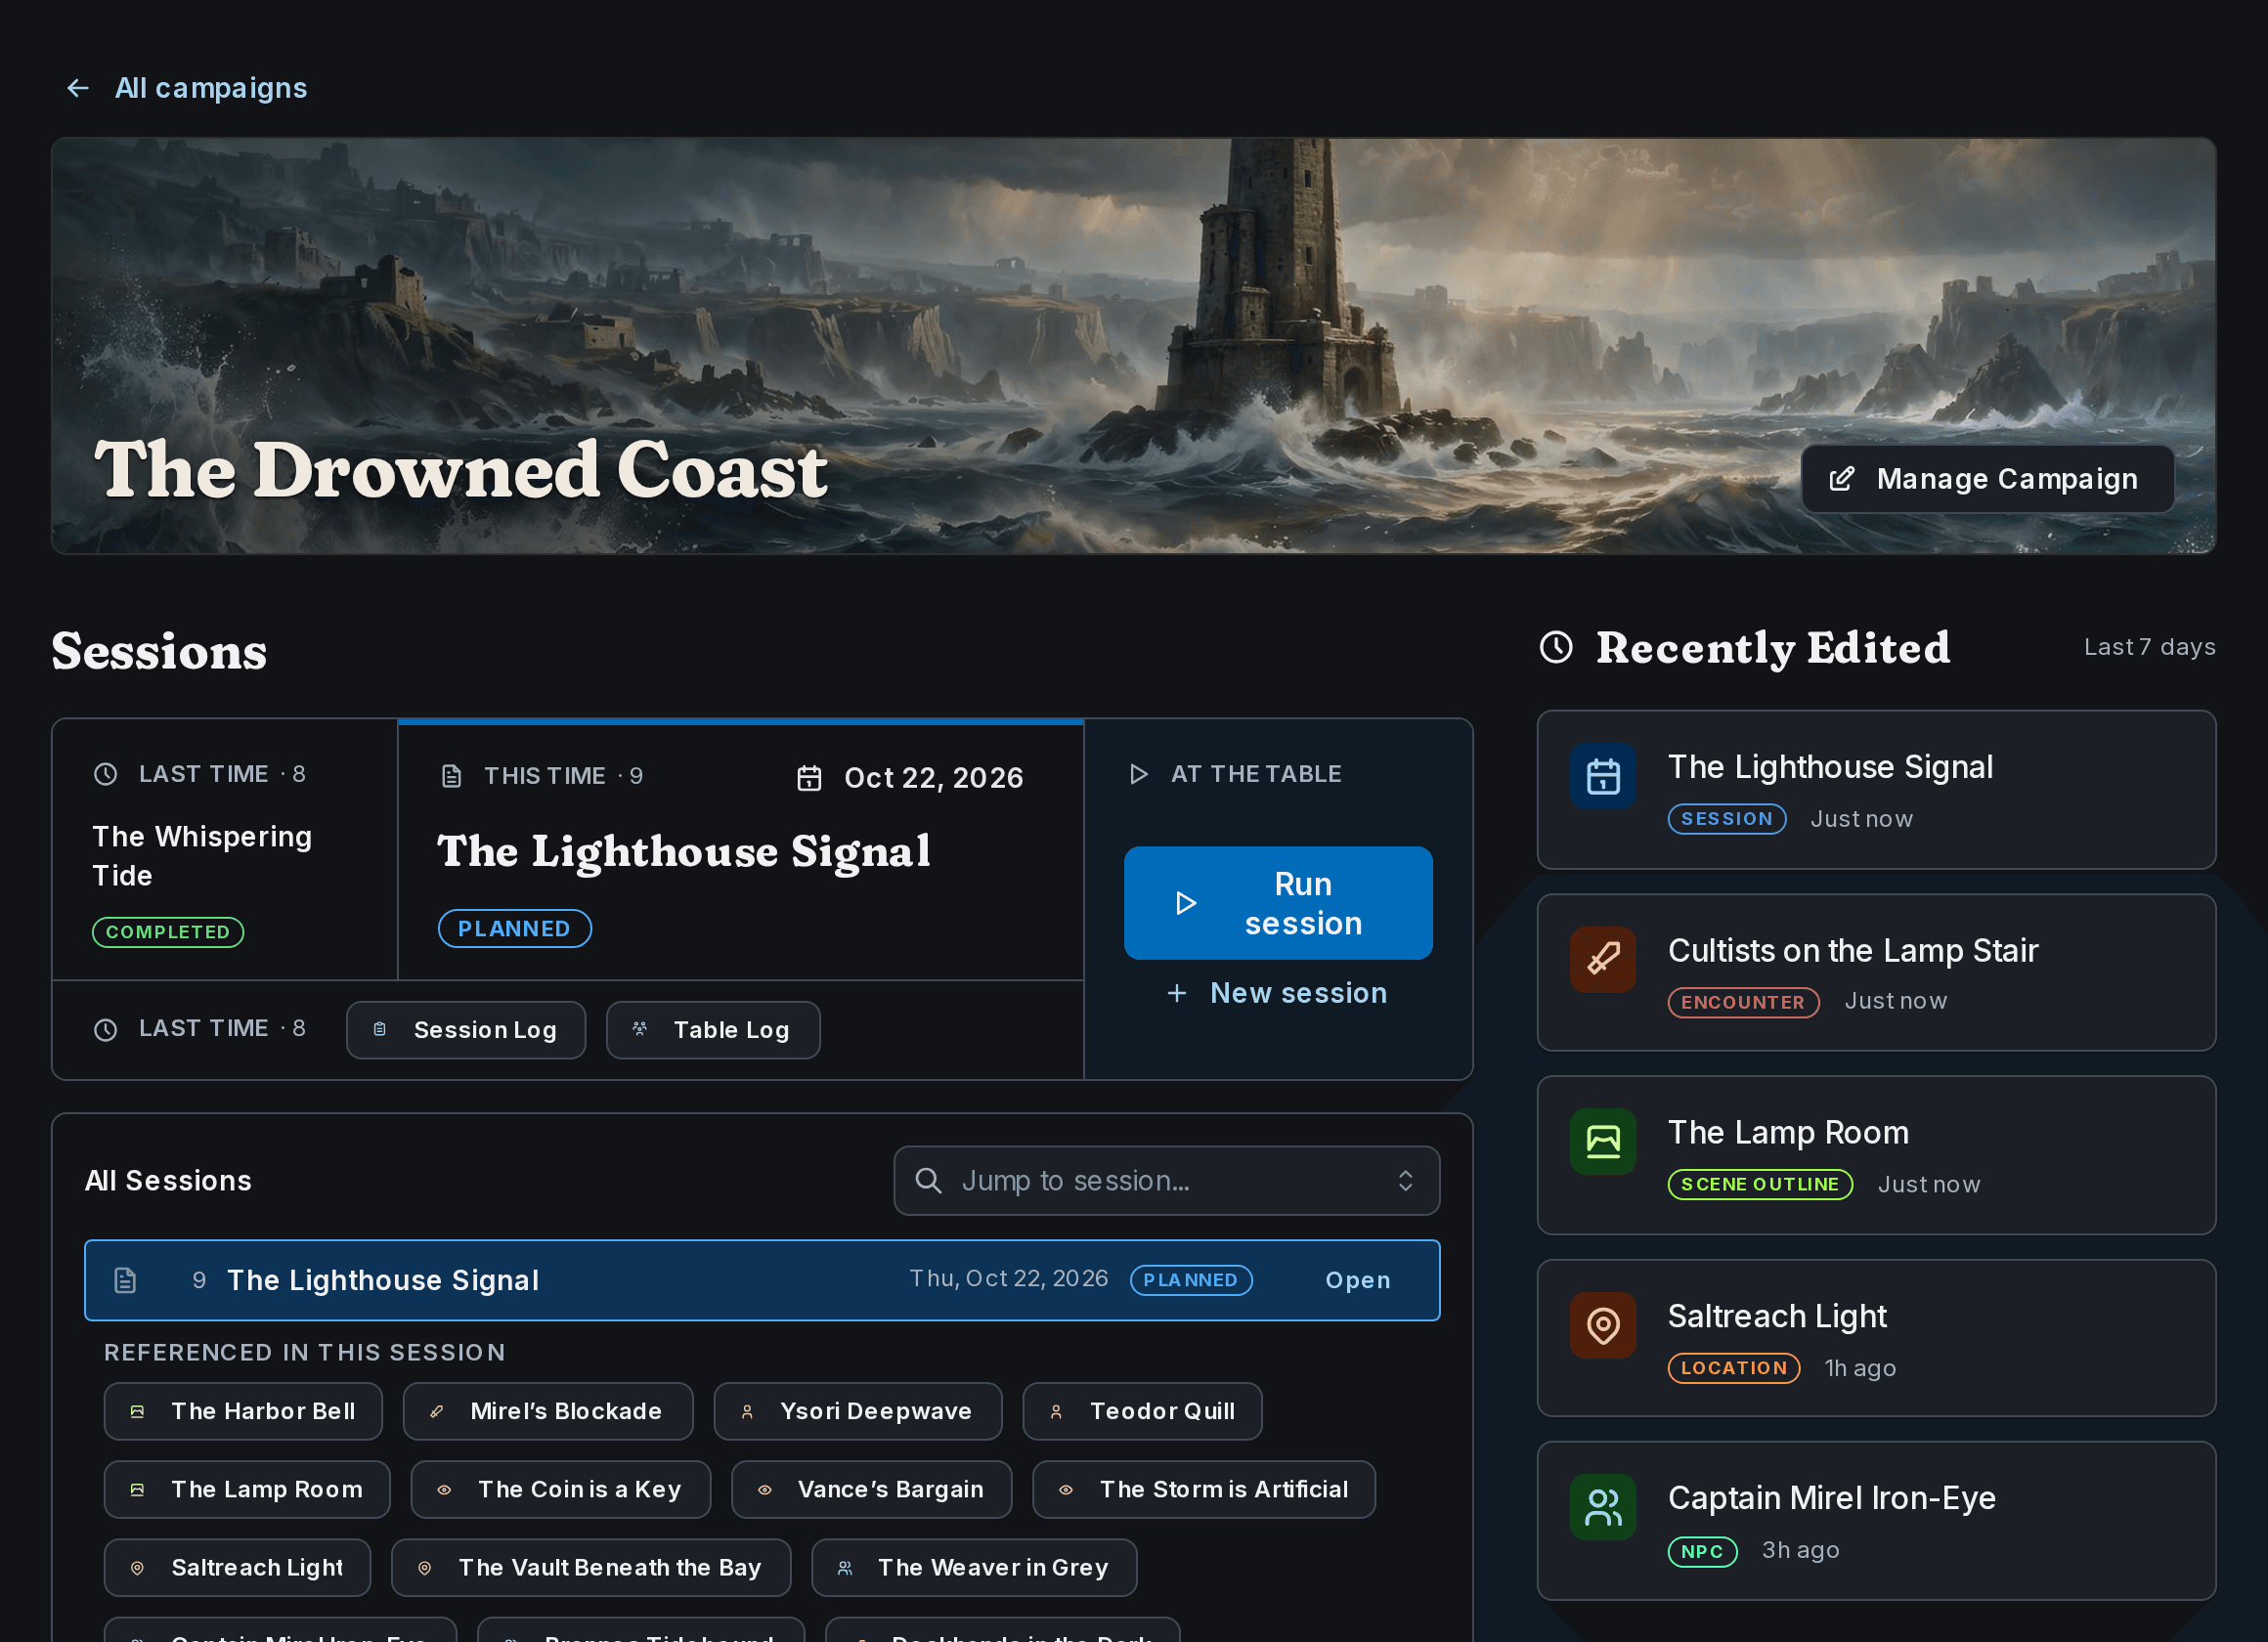Select The Whispering Tide last-time panel
Image resolution: width=2268 pixels, height=1642 pixels.
coord(225,850)
